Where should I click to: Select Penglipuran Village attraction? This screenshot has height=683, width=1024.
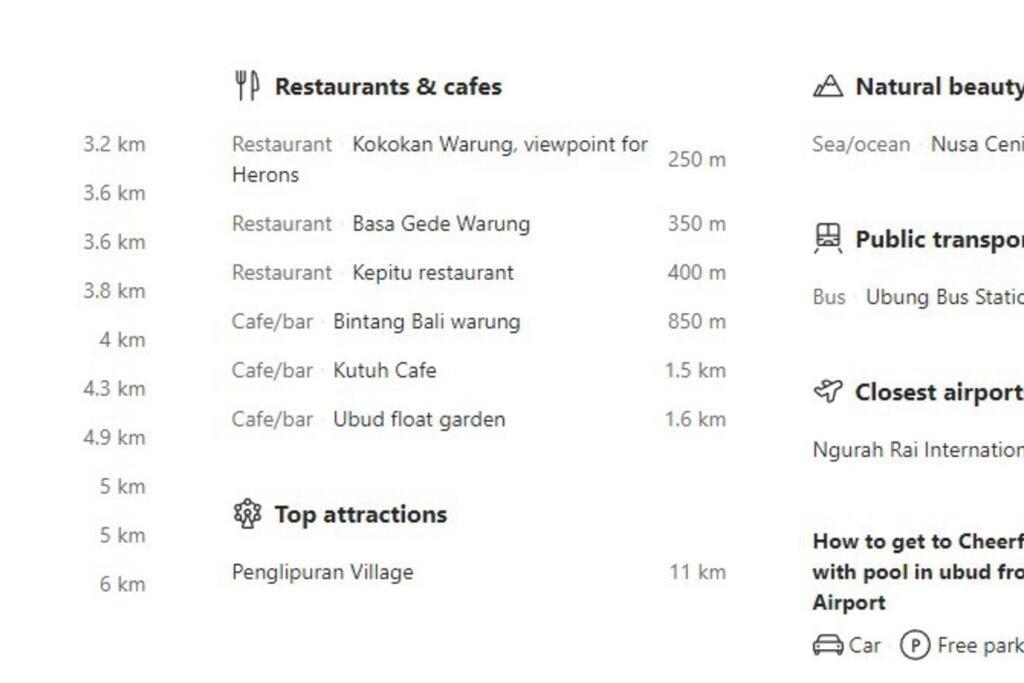pyautogui.click(x=479, y=572)
